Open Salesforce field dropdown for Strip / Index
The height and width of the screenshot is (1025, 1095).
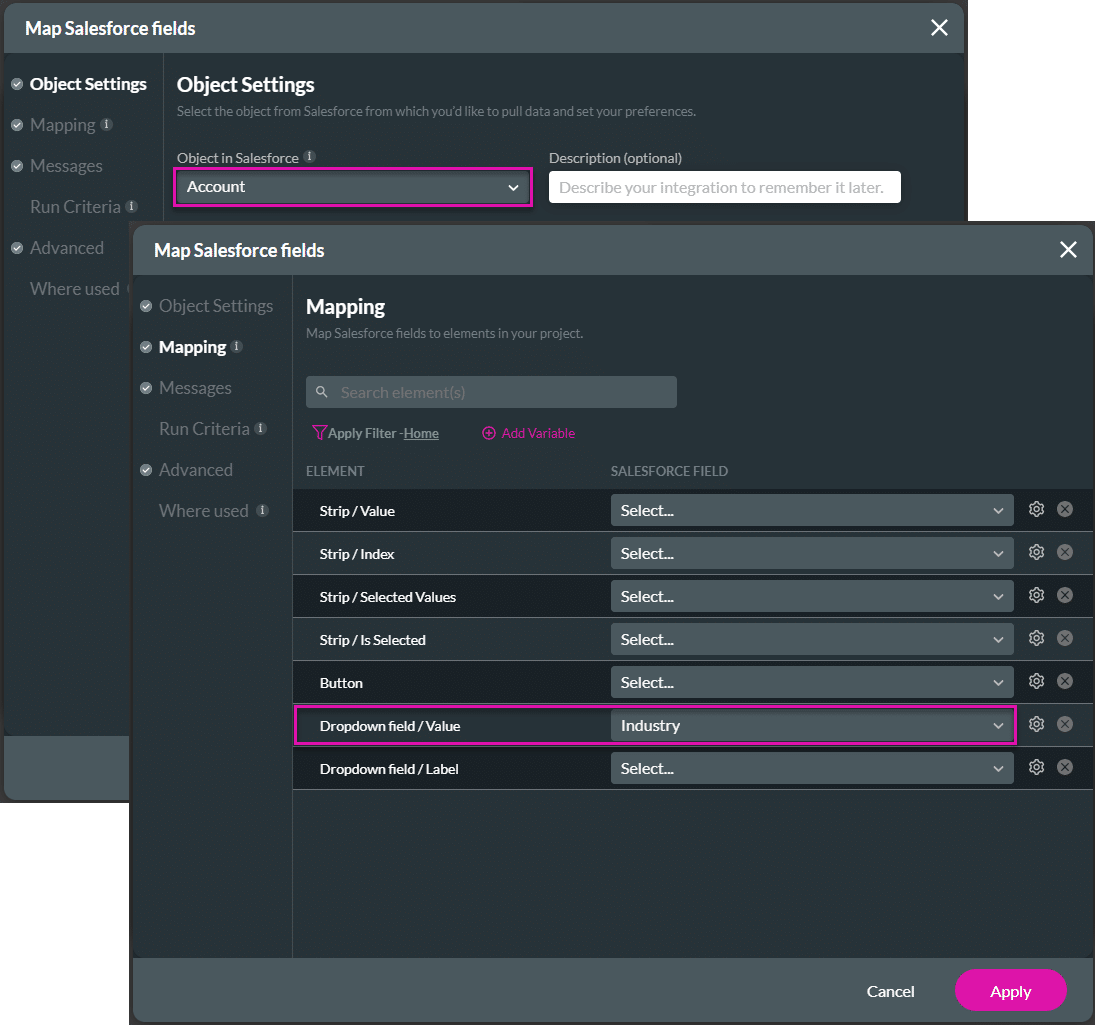[x=811, y=554]
